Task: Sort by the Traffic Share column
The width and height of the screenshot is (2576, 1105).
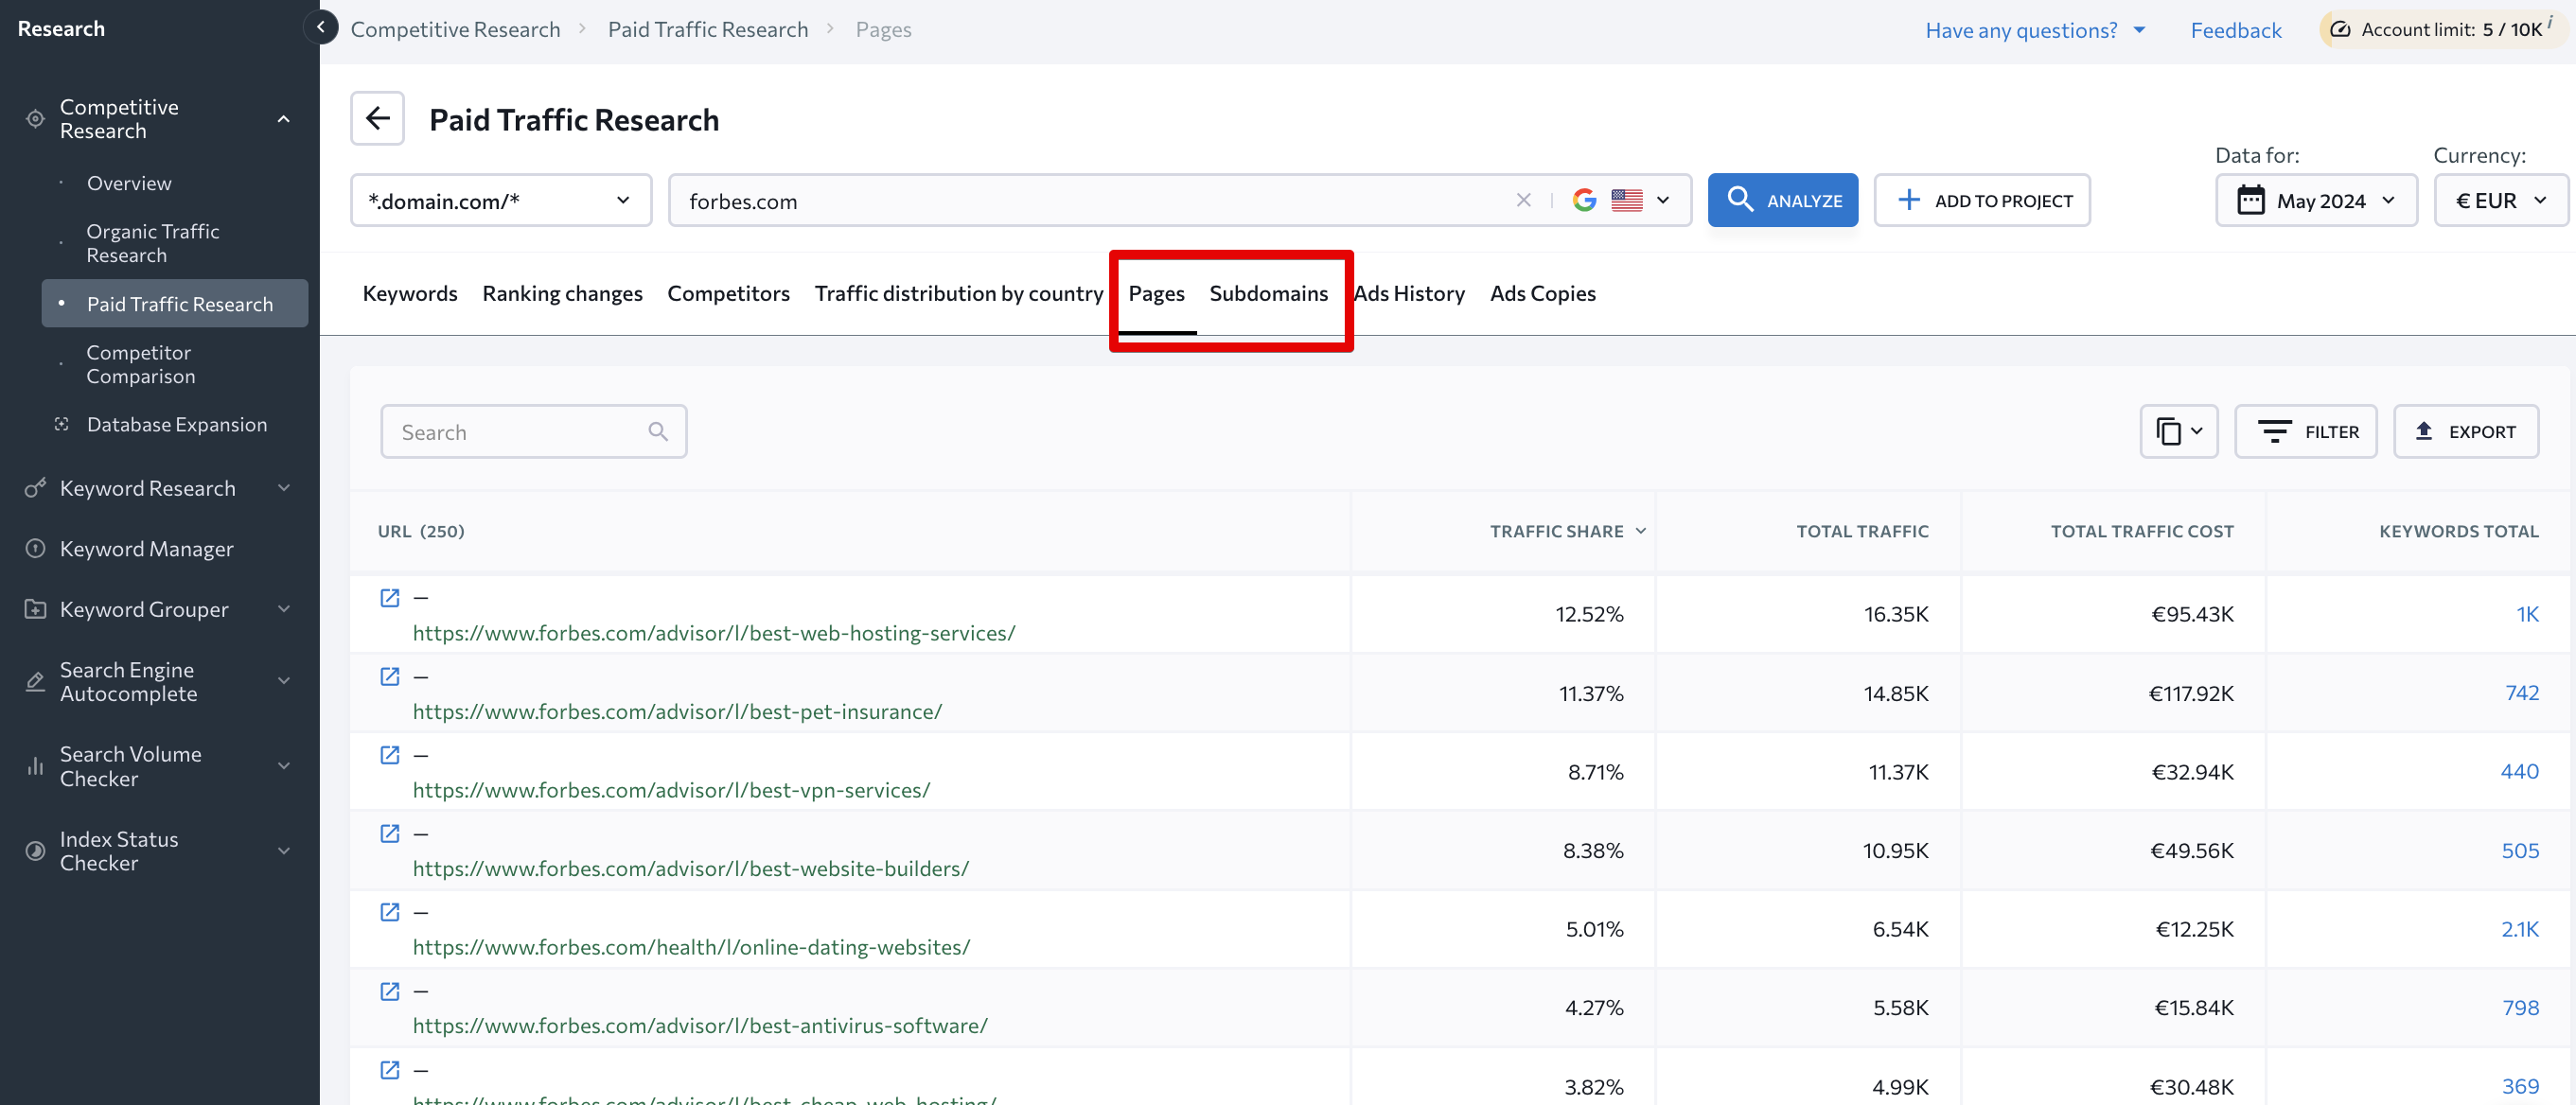Action: point(1566,531)
